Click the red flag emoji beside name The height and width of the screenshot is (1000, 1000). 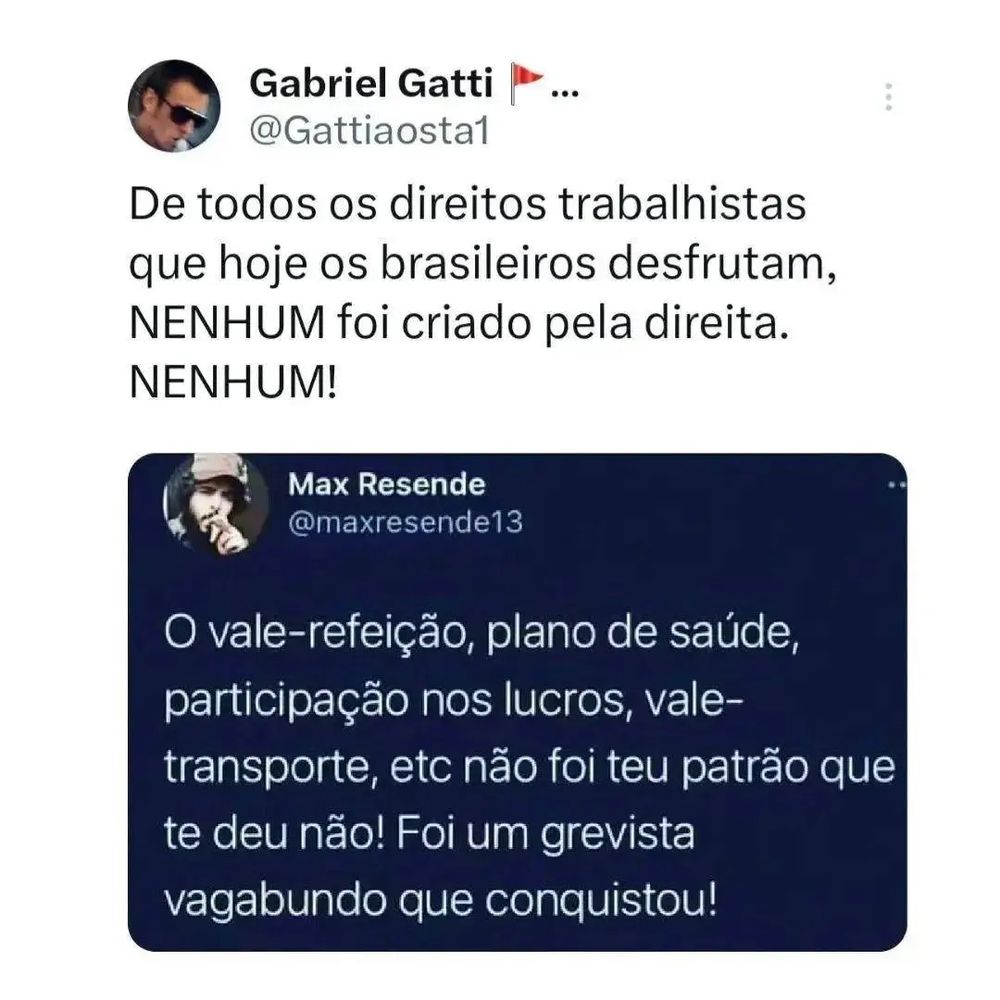click(x=526, y=84)
